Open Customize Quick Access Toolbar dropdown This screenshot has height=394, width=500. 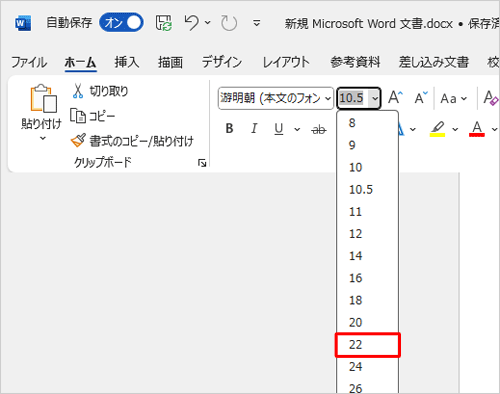pos(256,23)
